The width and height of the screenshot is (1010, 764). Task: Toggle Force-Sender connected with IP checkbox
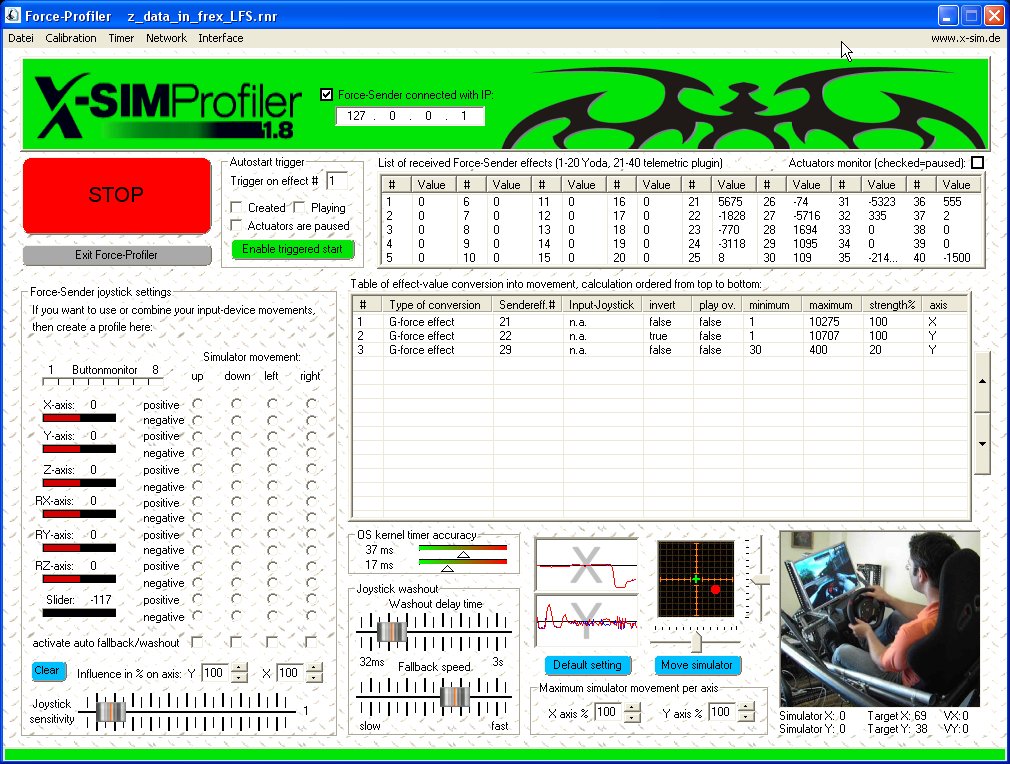(327, 95)
